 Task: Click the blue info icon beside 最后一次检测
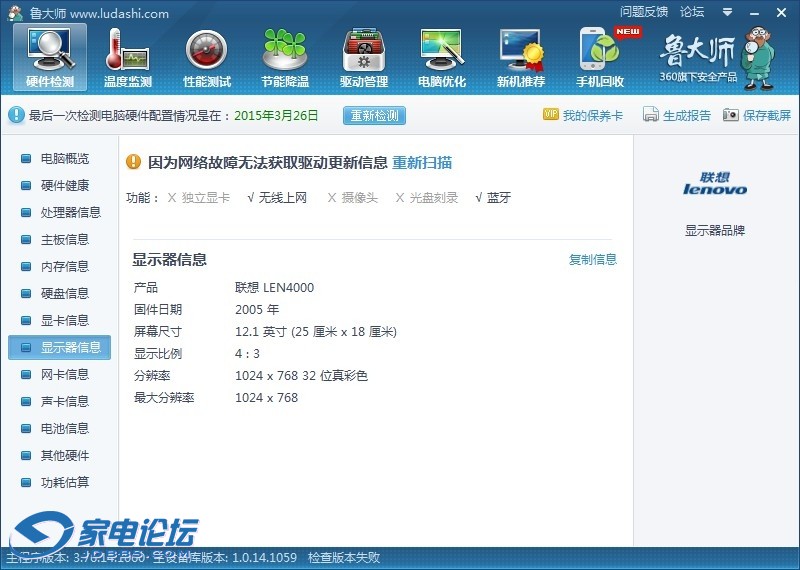[16, 115]
